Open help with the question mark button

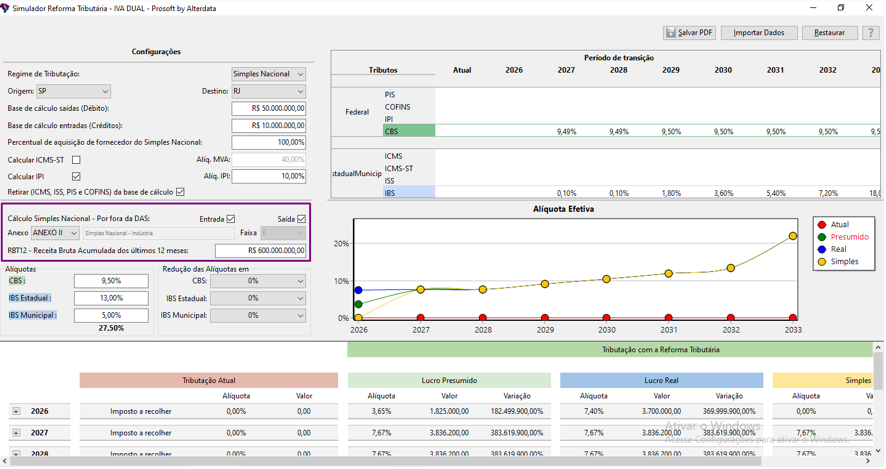[x=870, y=33]
